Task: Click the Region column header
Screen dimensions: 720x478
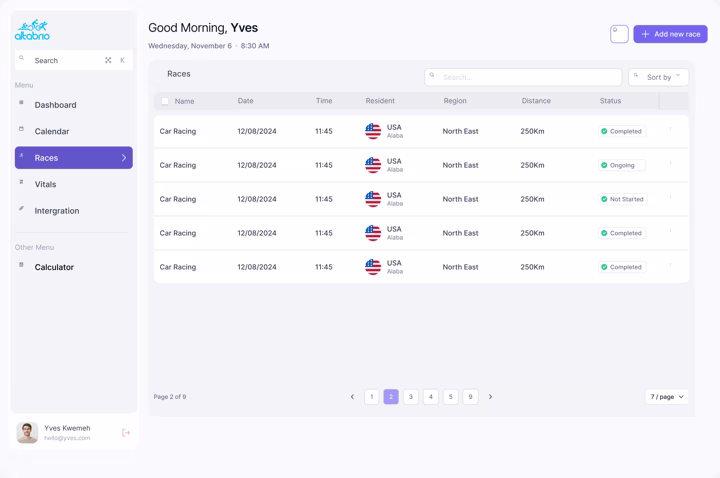Action: [455, 101]
